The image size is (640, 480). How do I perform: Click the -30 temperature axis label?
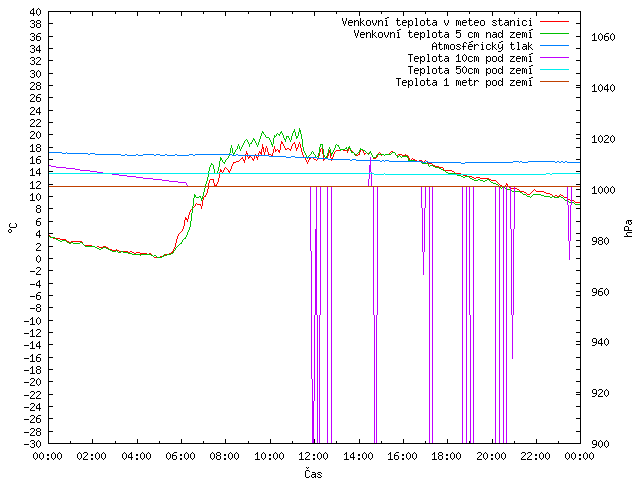[33, 444]
